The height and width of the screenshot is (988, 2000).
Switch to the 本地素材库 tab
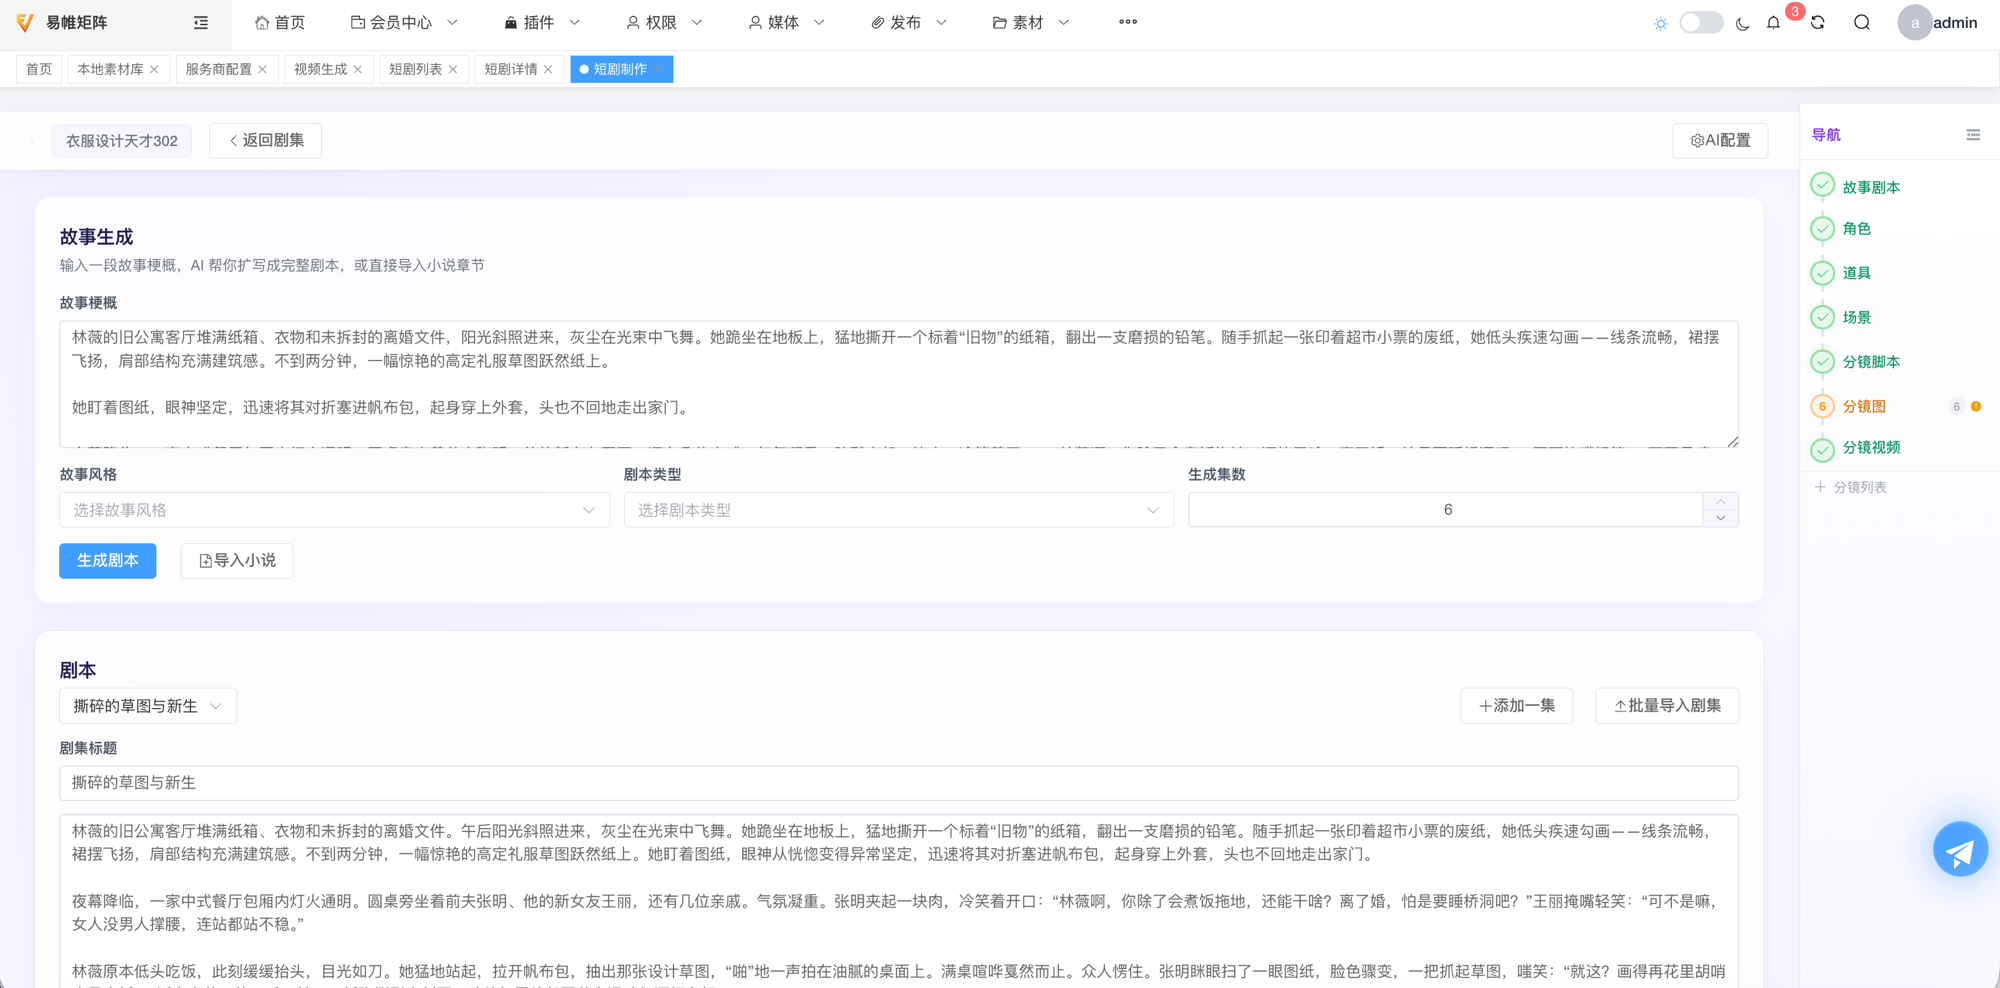coord(110,69)
